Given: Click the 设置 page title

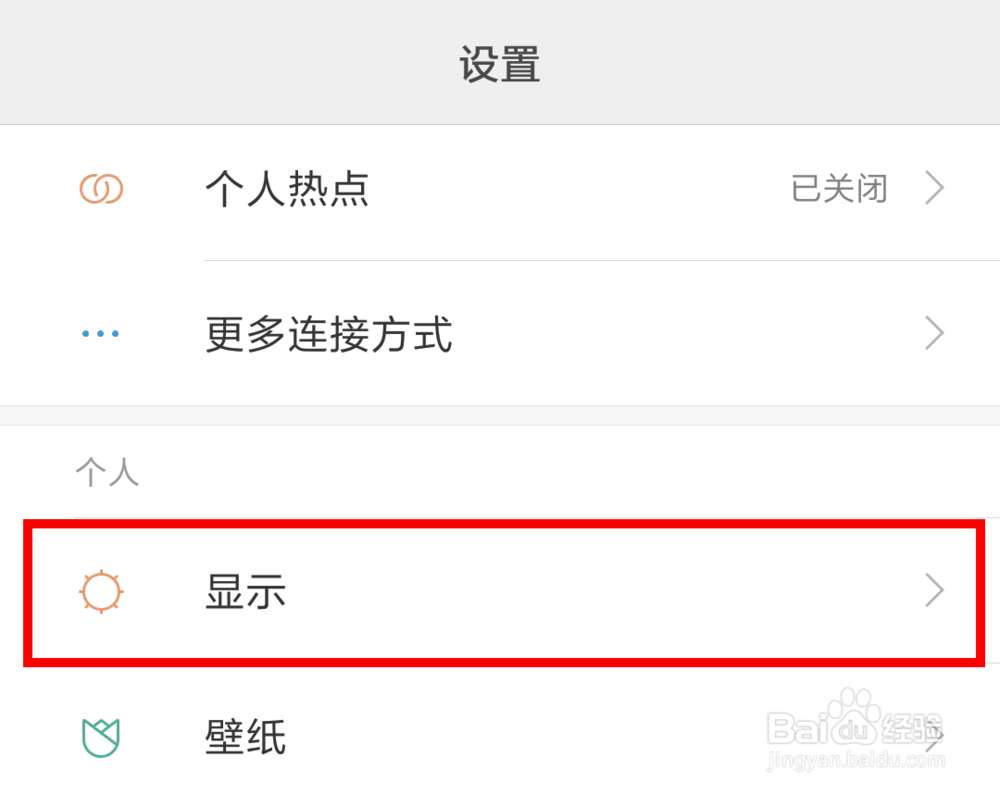Looking at the screenshot, I should pos(500,65).
